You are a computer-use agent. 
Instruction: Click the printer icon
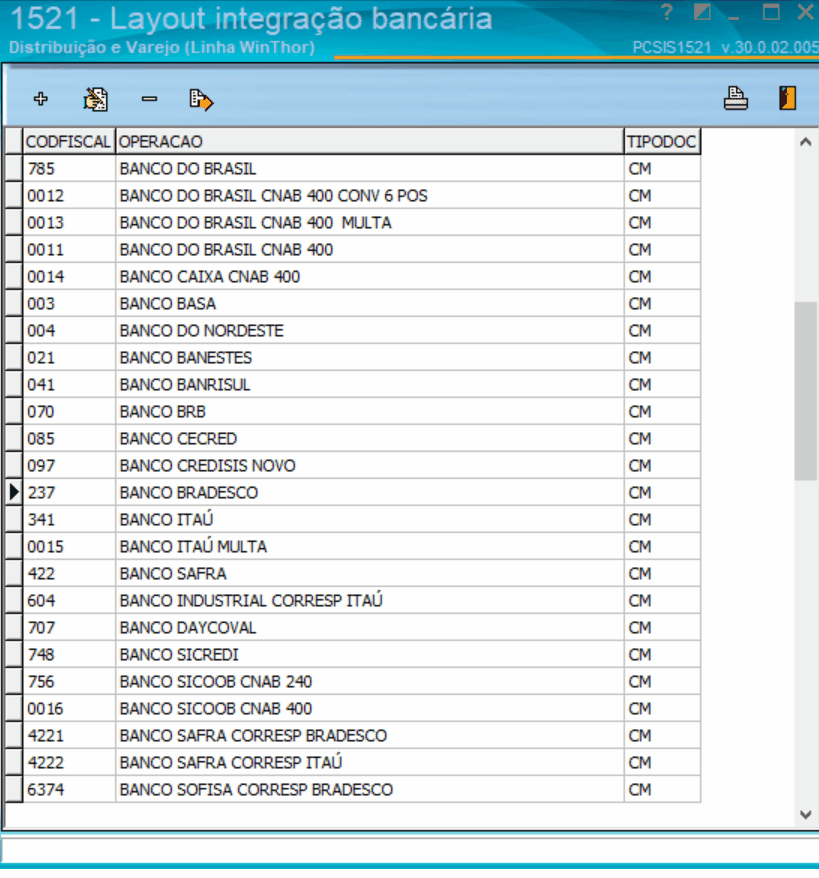pyautogui.click(x=736, y=99)
